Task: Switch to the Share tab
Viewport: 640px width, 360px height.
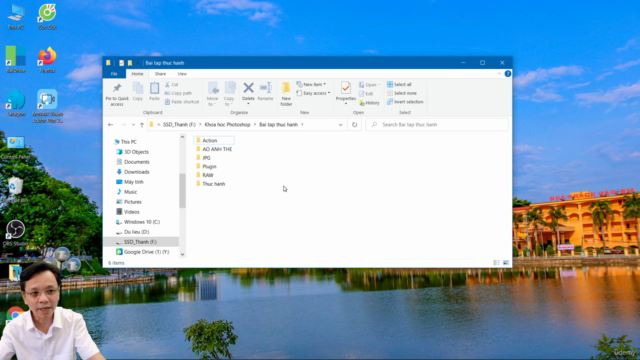Action: pyautogui.click(x=160, y=74)
